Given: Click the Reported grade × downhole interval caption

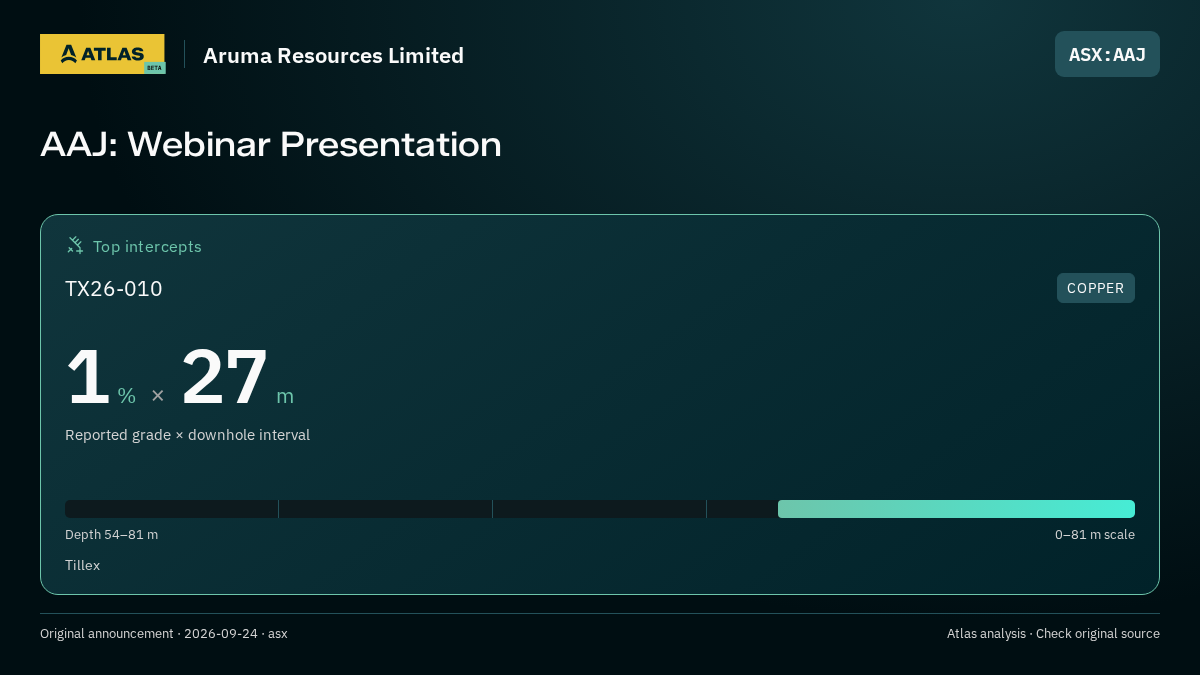Looking at the screenshot, I should (187, 435).
